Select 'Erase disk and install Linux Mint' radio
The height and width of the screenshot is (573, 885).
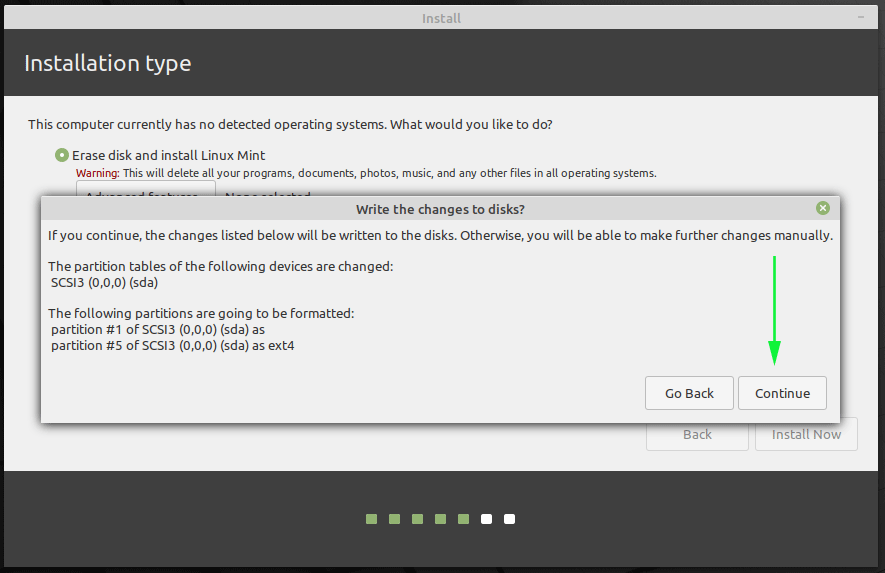[62, 155]
